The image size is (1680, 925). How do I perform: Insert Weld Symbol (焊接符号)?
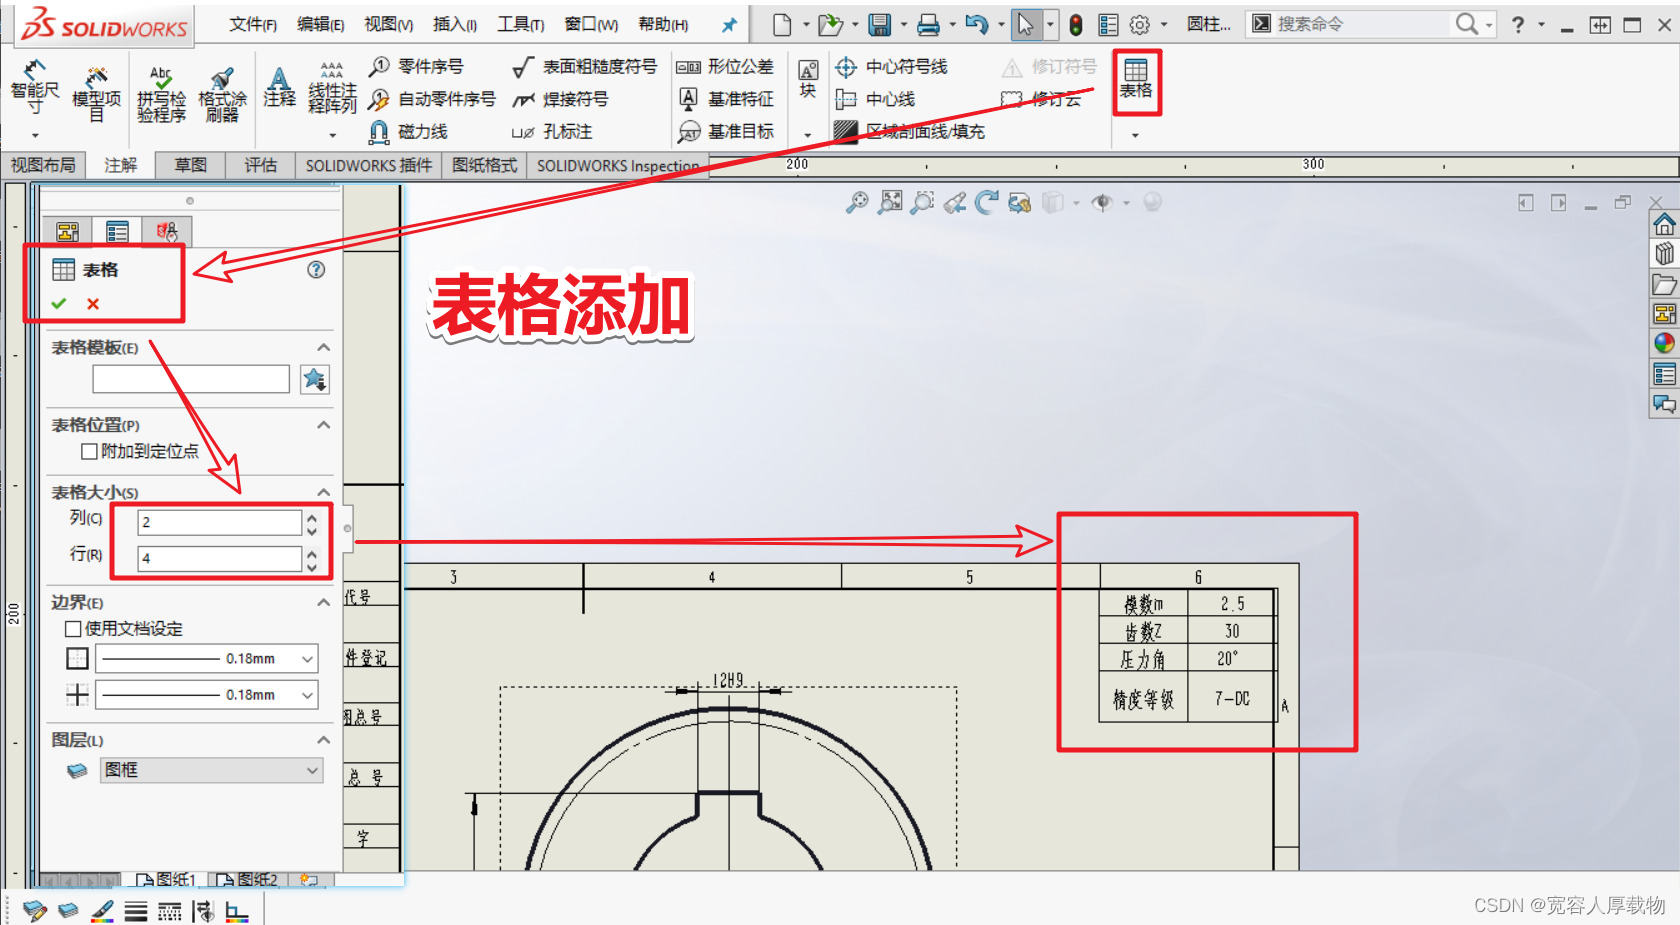(x=560, y=99)
